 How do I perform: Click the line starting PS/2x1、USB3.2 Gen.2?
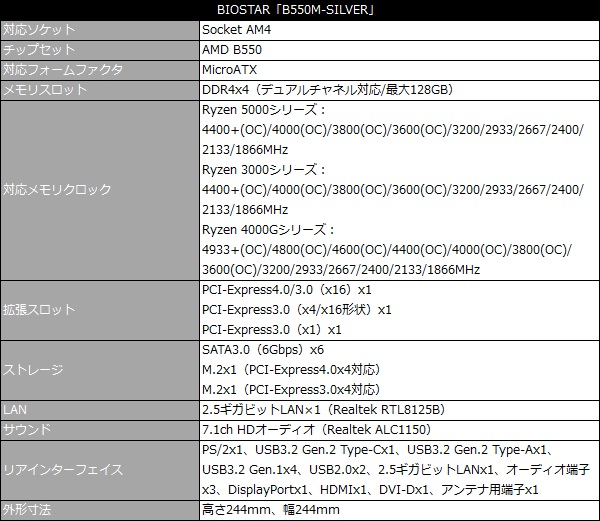pyautogui.click(x=378, y=450)
